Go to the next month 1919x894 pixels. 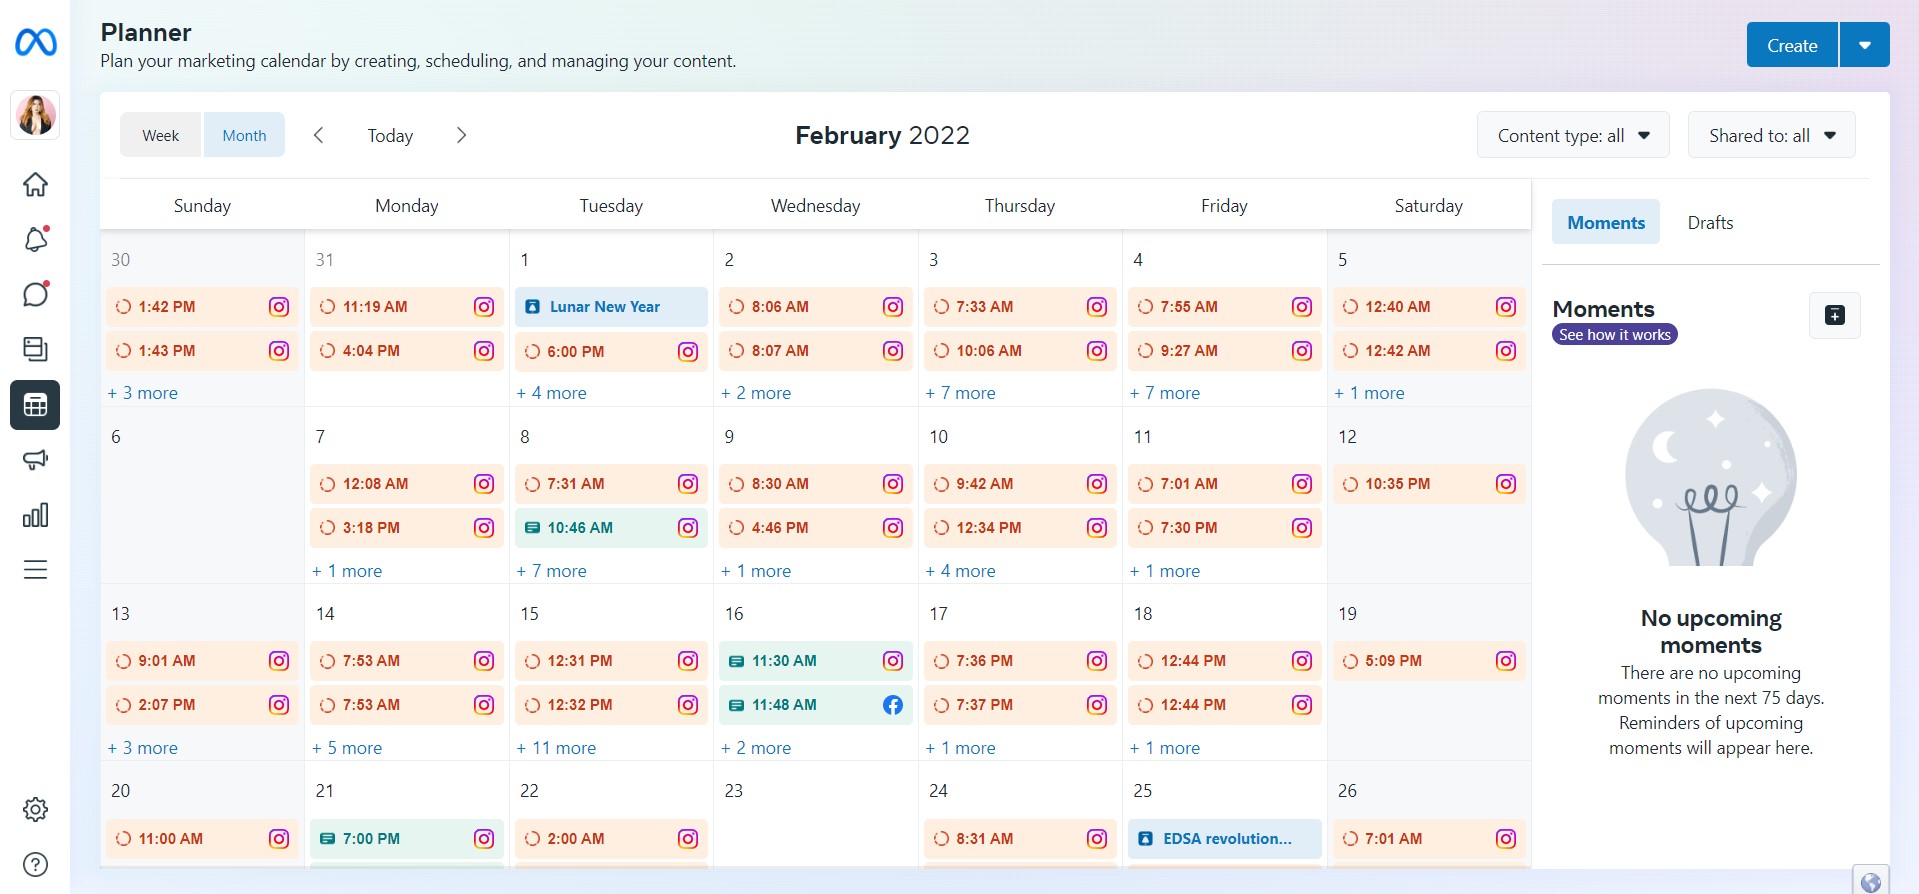click(x=461, y=135)
